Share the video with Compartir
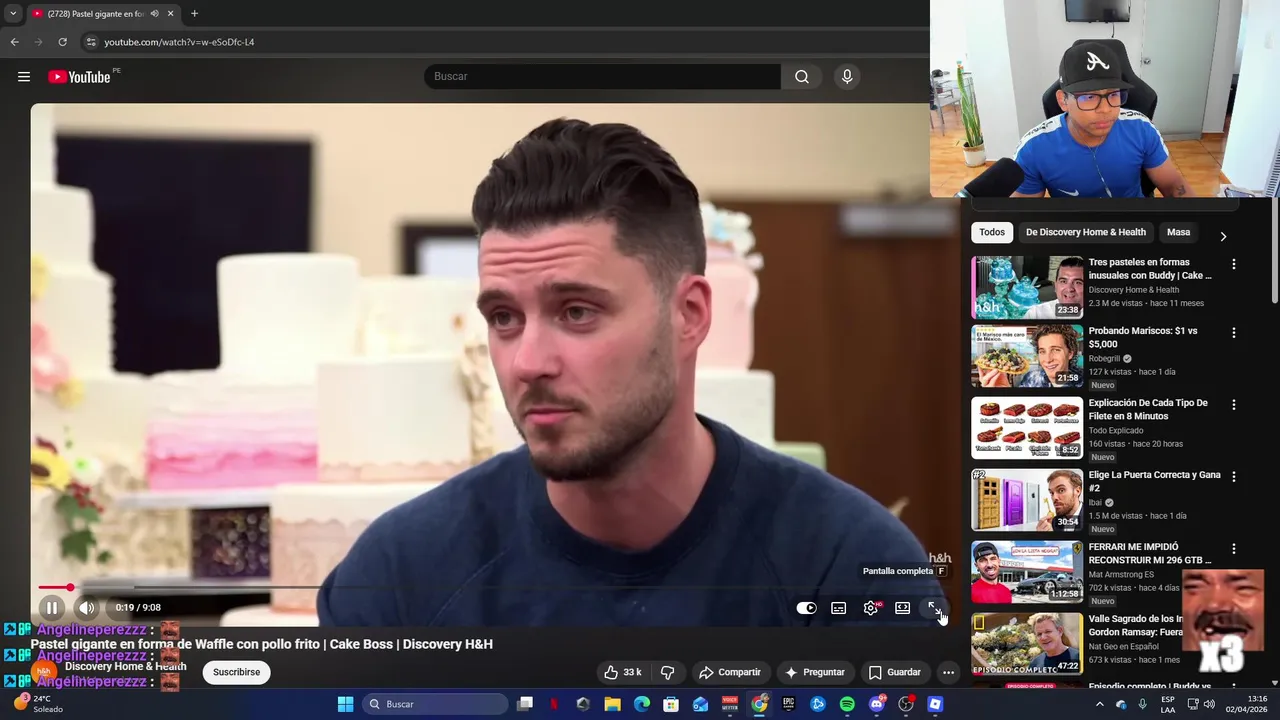1280x720 pixels. click(730, 672)
